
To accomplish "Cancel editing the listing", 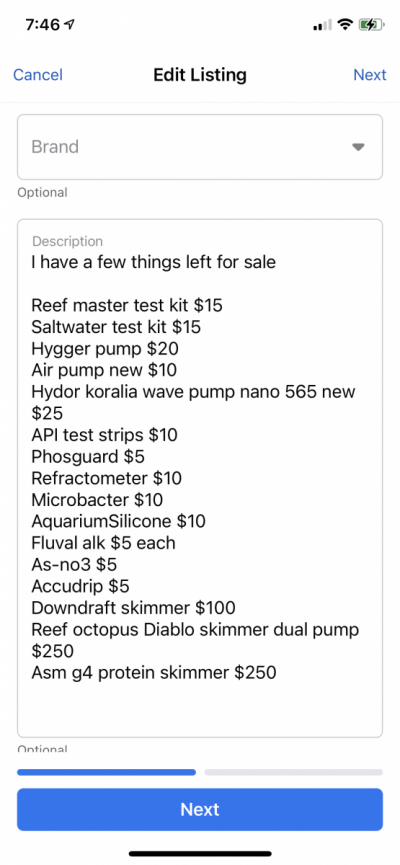I will [x=38, y=74].
